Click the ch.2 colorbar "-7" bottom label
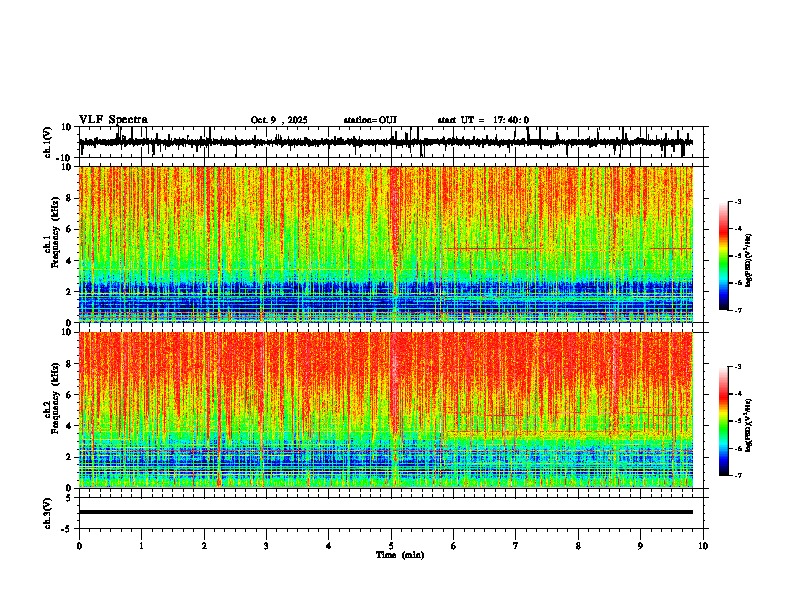The image size is (792, 612). [x=738, y=476]
